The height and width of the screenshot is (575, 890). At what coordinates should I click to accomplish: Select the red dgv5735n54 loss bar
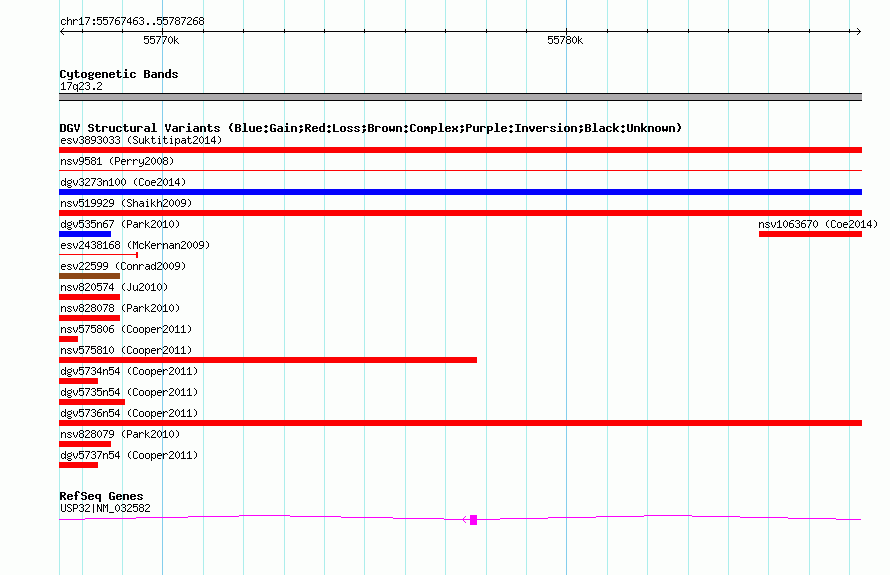click(x=92, y=402)
